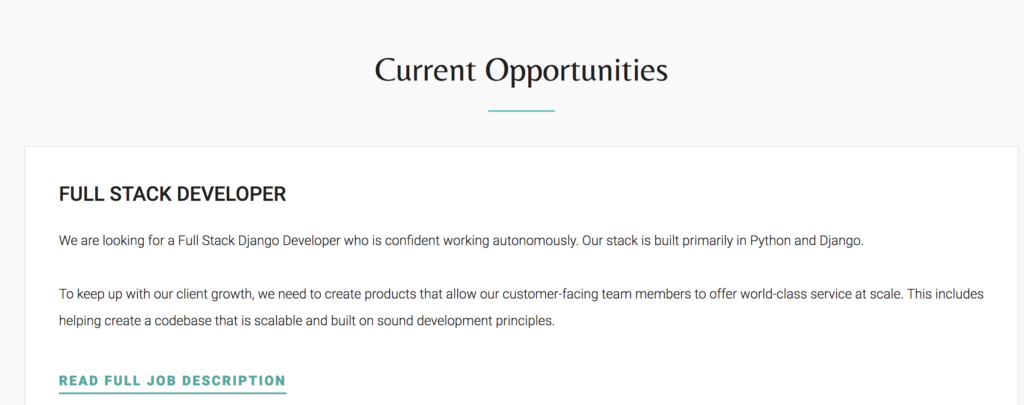
Task: Click the teal divider under Current Opportunities
Action: coord(521,111)
